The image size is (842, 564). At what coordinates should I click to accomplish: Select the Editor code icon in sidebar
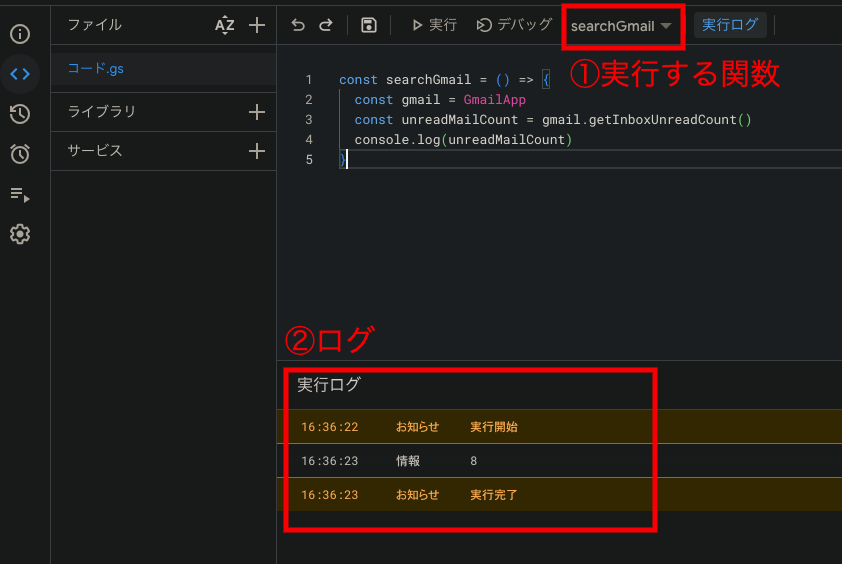[20, 74]
